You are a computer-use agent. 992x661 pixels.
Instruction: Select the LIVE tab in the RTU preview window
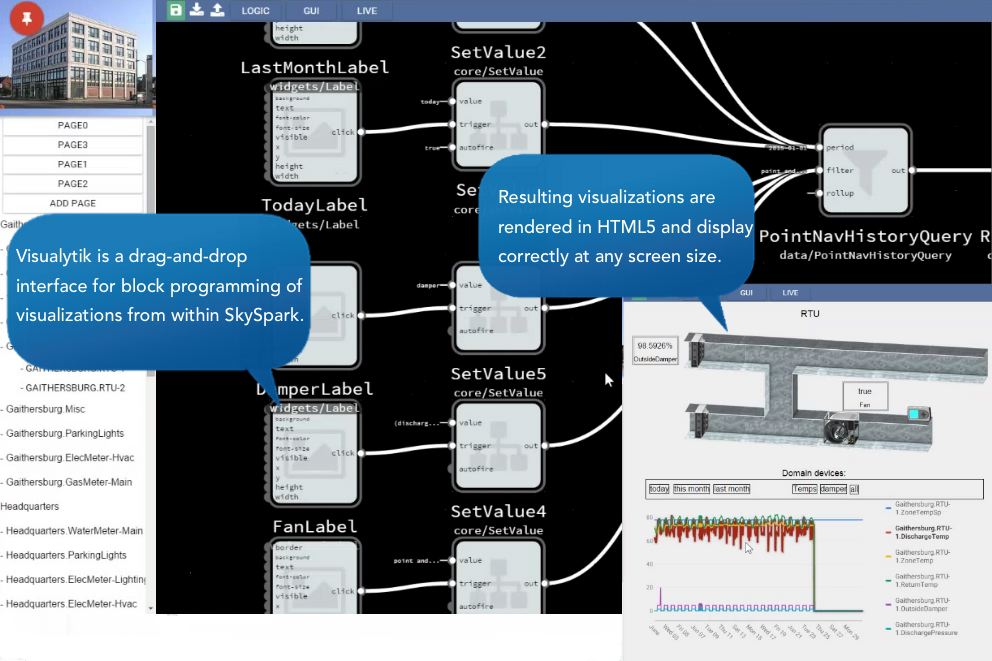click(x=790, y=292)
